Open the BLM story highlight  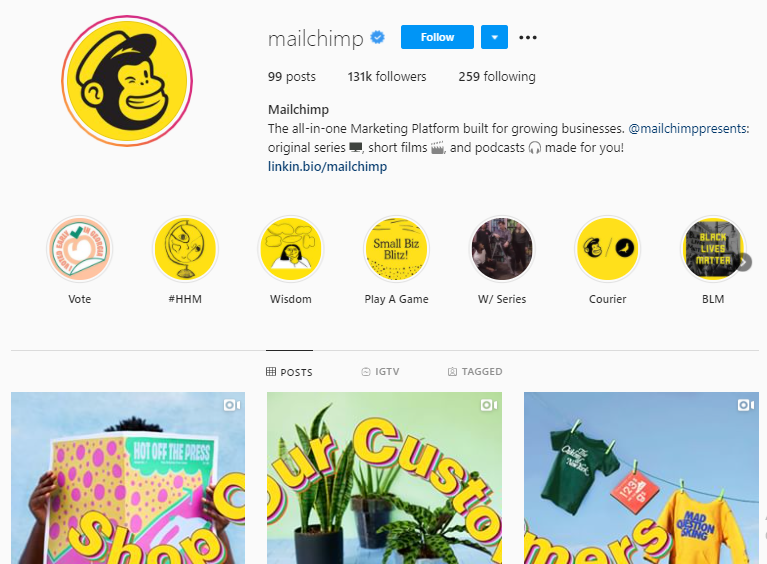coord(712,248)
